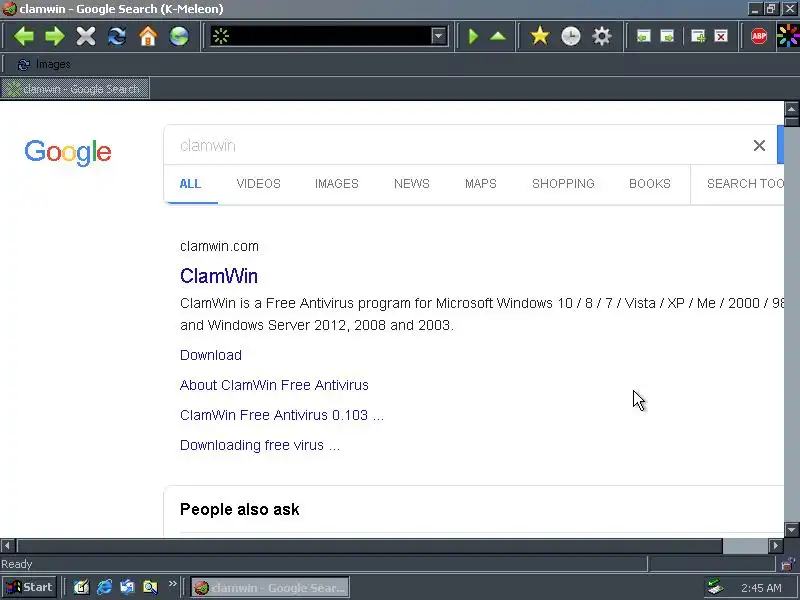Open the Download sitelink
Screen dimensions: 800x600
tap(211, 355)
